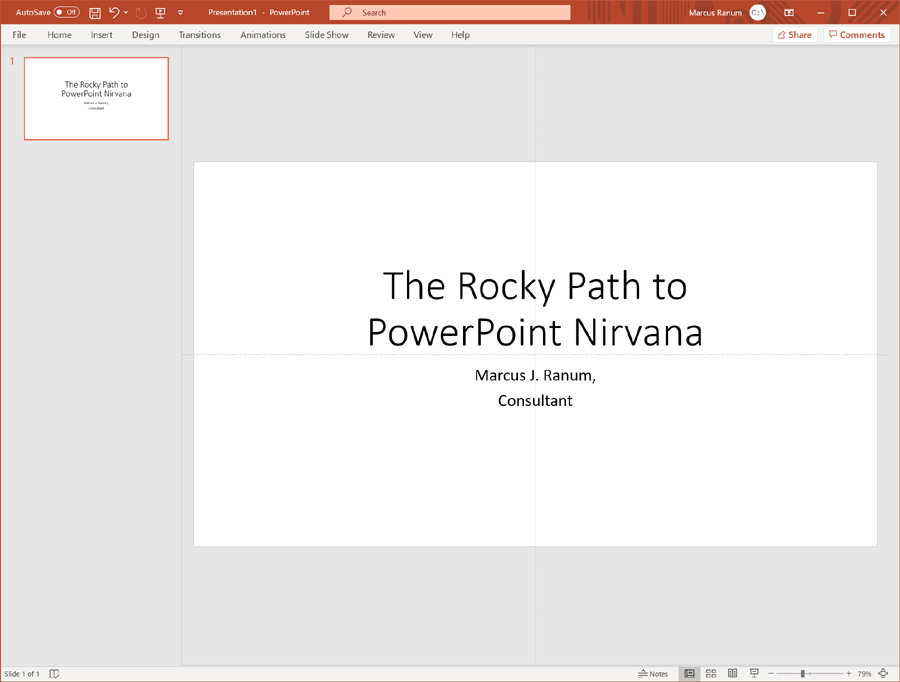
Task: Click the Marcus Ranum account name
Action: pos(715,13)
